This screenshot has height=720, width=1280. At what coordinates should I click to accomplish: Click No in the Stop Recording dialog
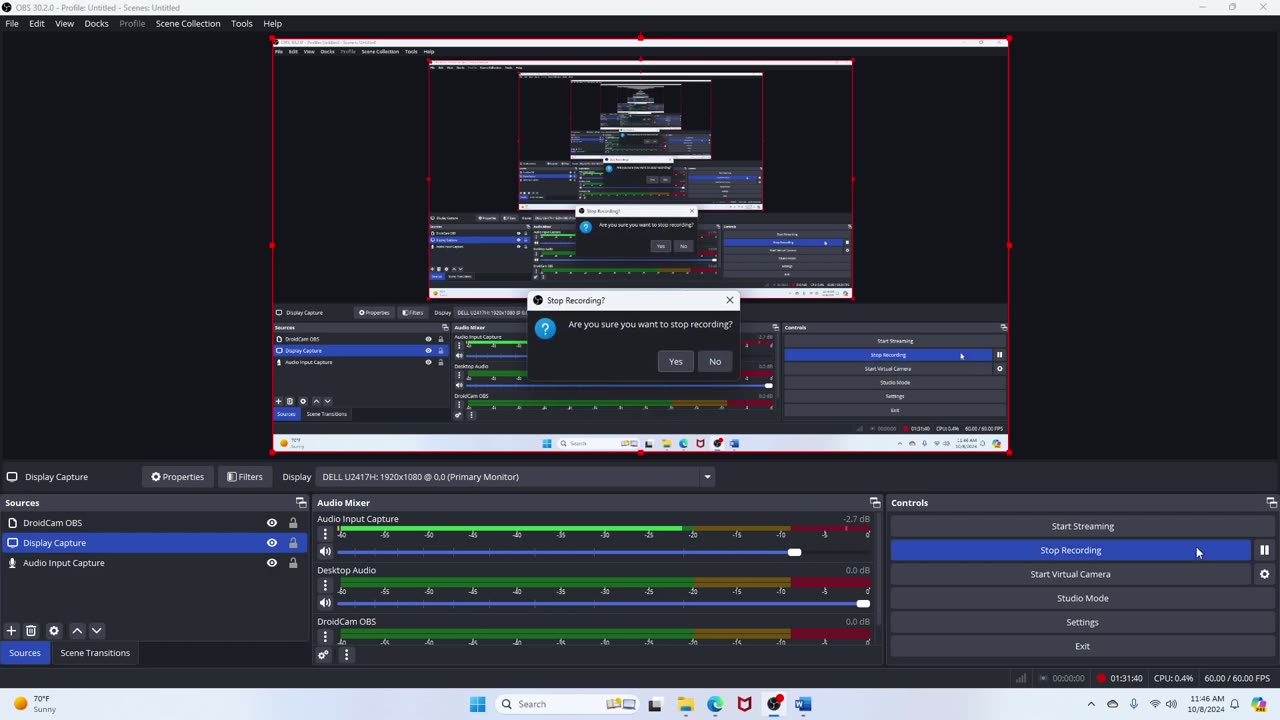click(x=715, y=361)
